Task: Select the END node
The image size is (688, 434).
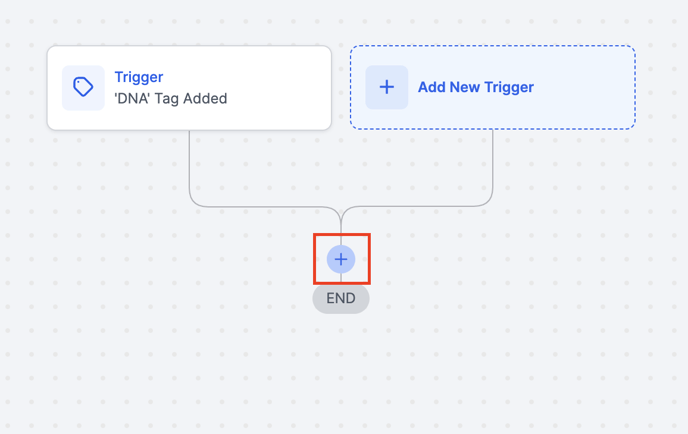Action: 341,298
